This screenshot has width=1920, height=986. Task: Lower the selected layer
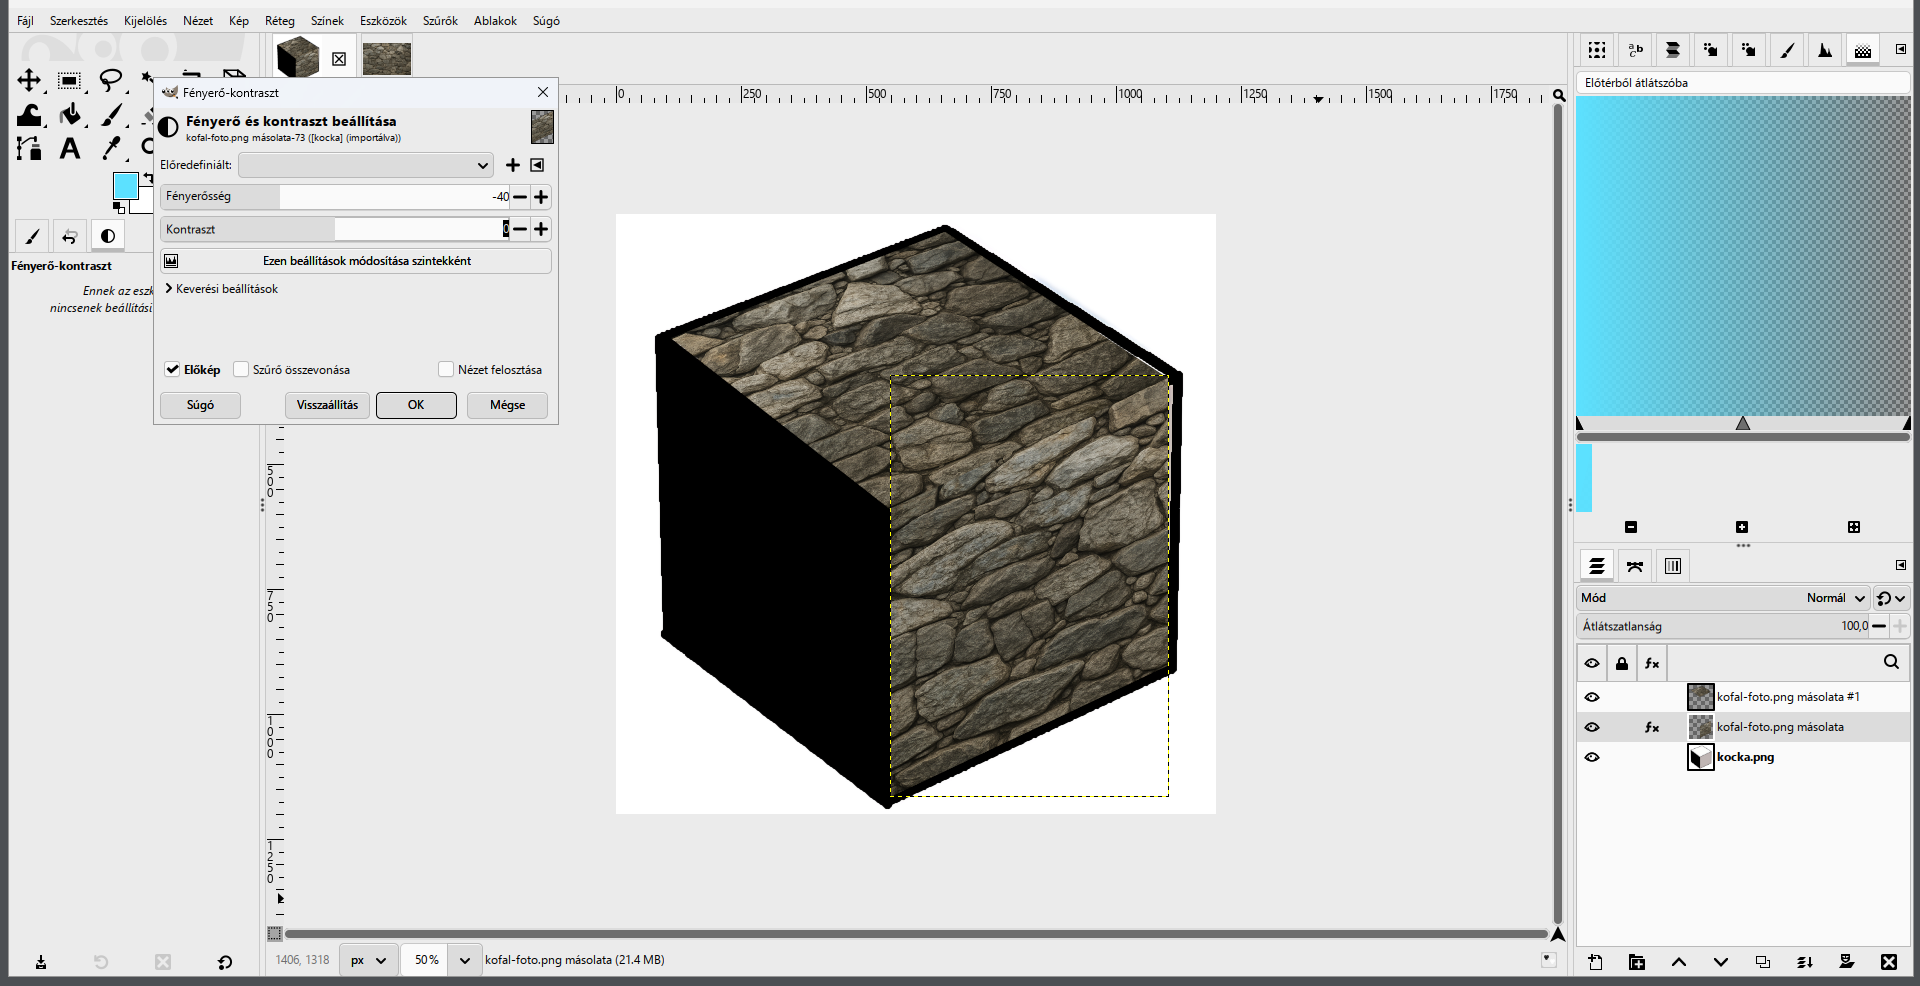pyautogui.click(x=1721, y=962)
